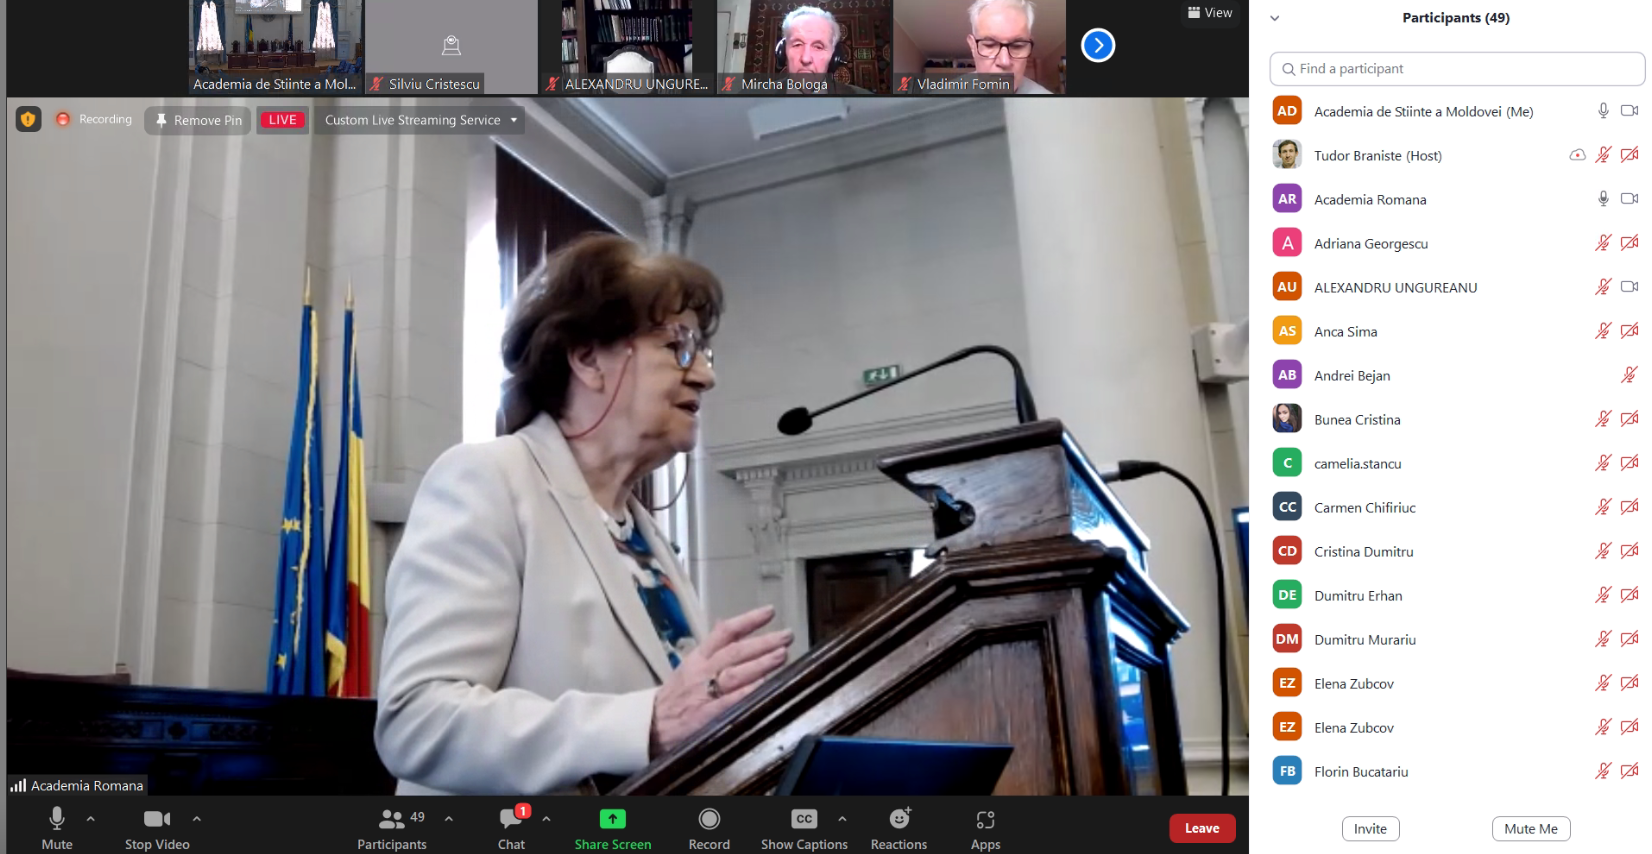Start recording with Record icon

point(709,819)
